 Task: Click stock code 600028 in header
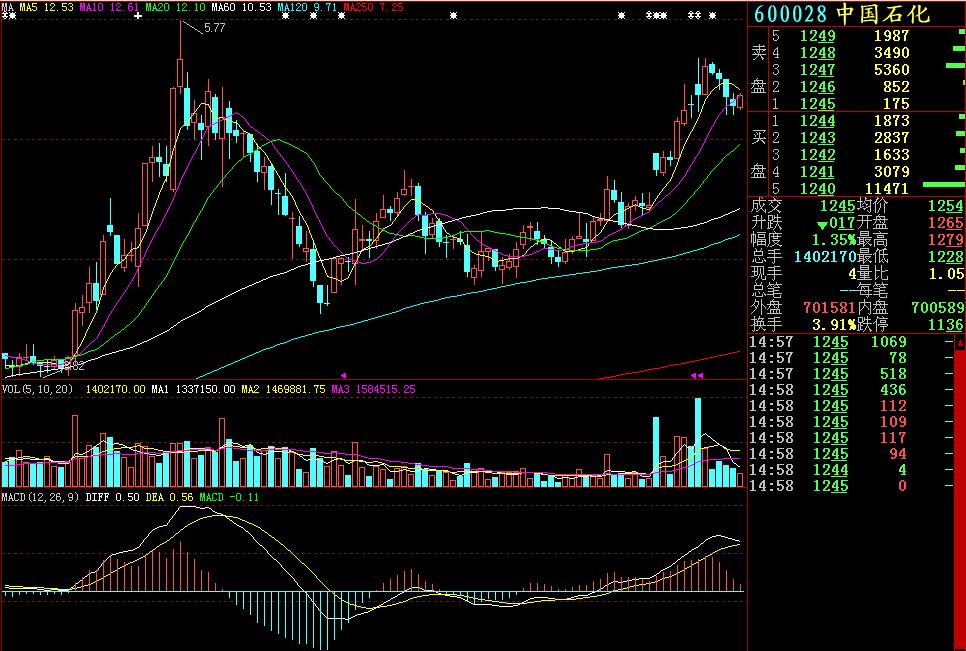coord(789,14)
